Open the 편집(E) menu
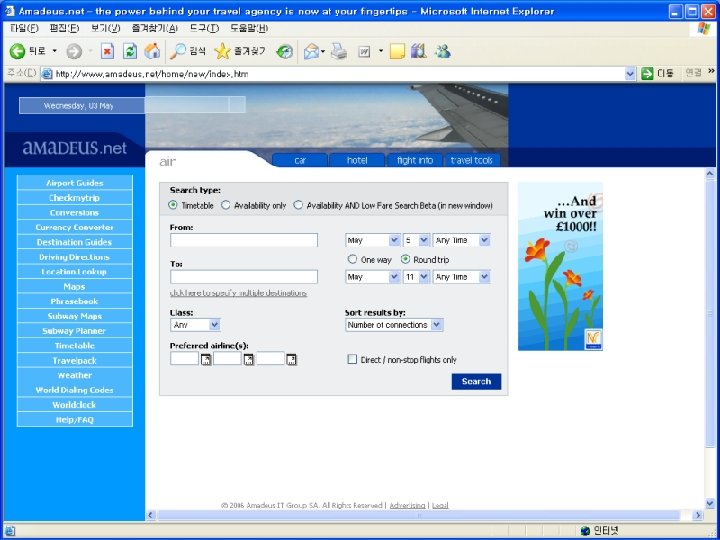Viewport: 720px width, 540px height. pos(64,28)
